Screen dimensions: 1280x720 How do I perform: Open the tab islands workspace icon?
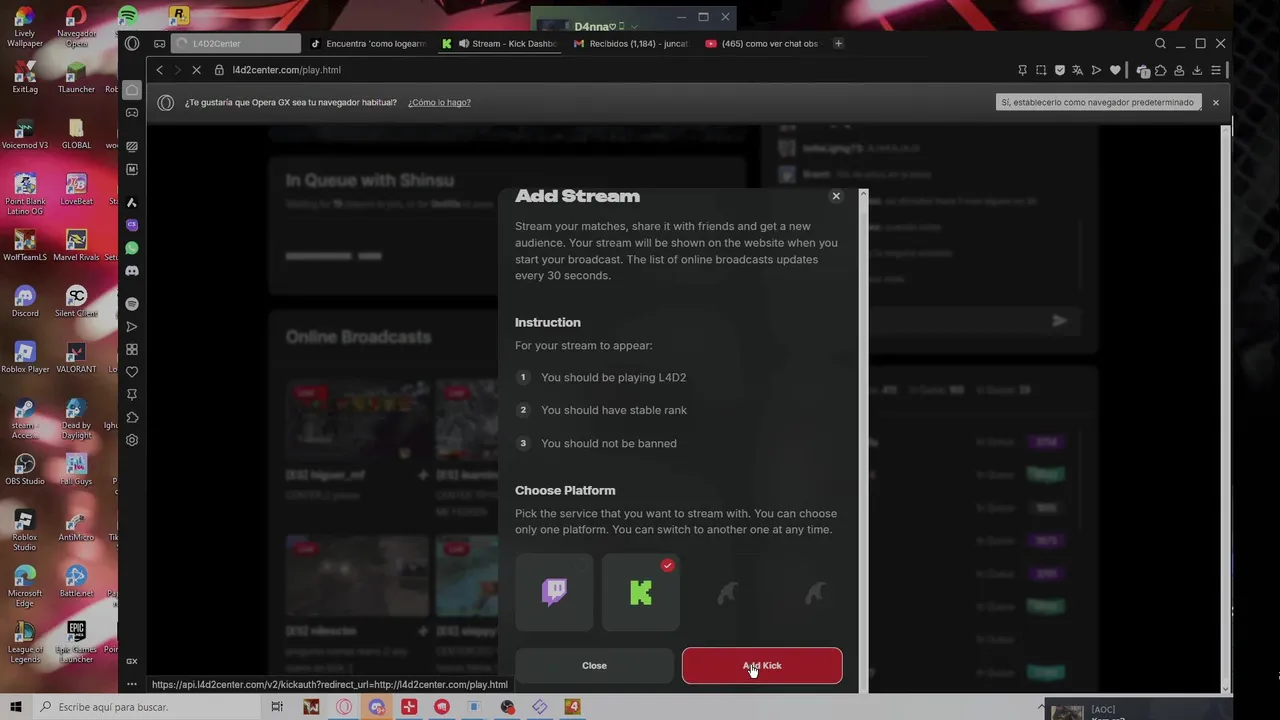coord(159,43)
